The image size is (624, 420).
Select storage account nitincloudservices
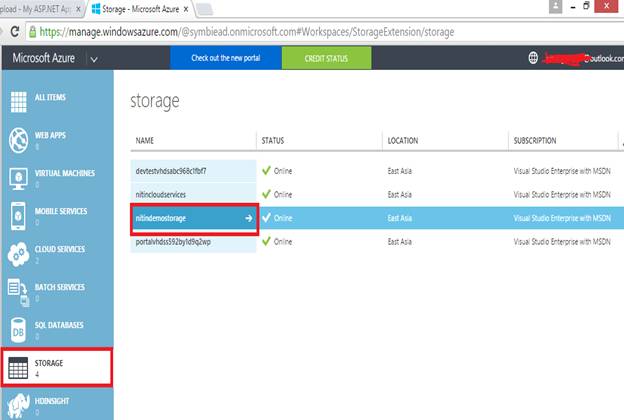161,195
